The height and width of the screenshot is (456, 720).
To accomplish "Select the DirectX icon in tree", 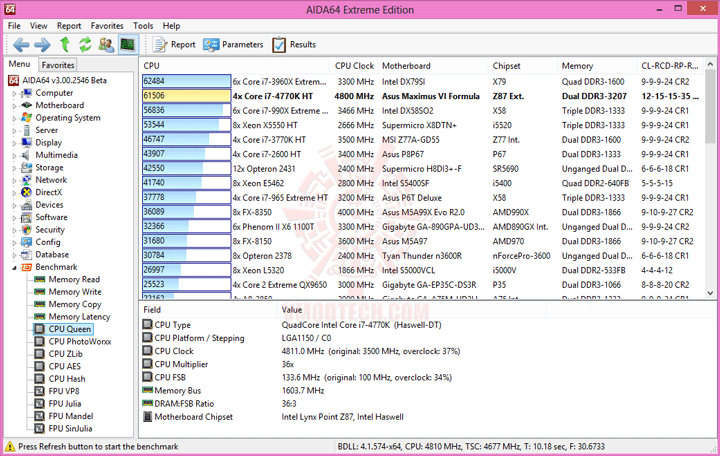I will pyautogui.click(x=27, y=192).
